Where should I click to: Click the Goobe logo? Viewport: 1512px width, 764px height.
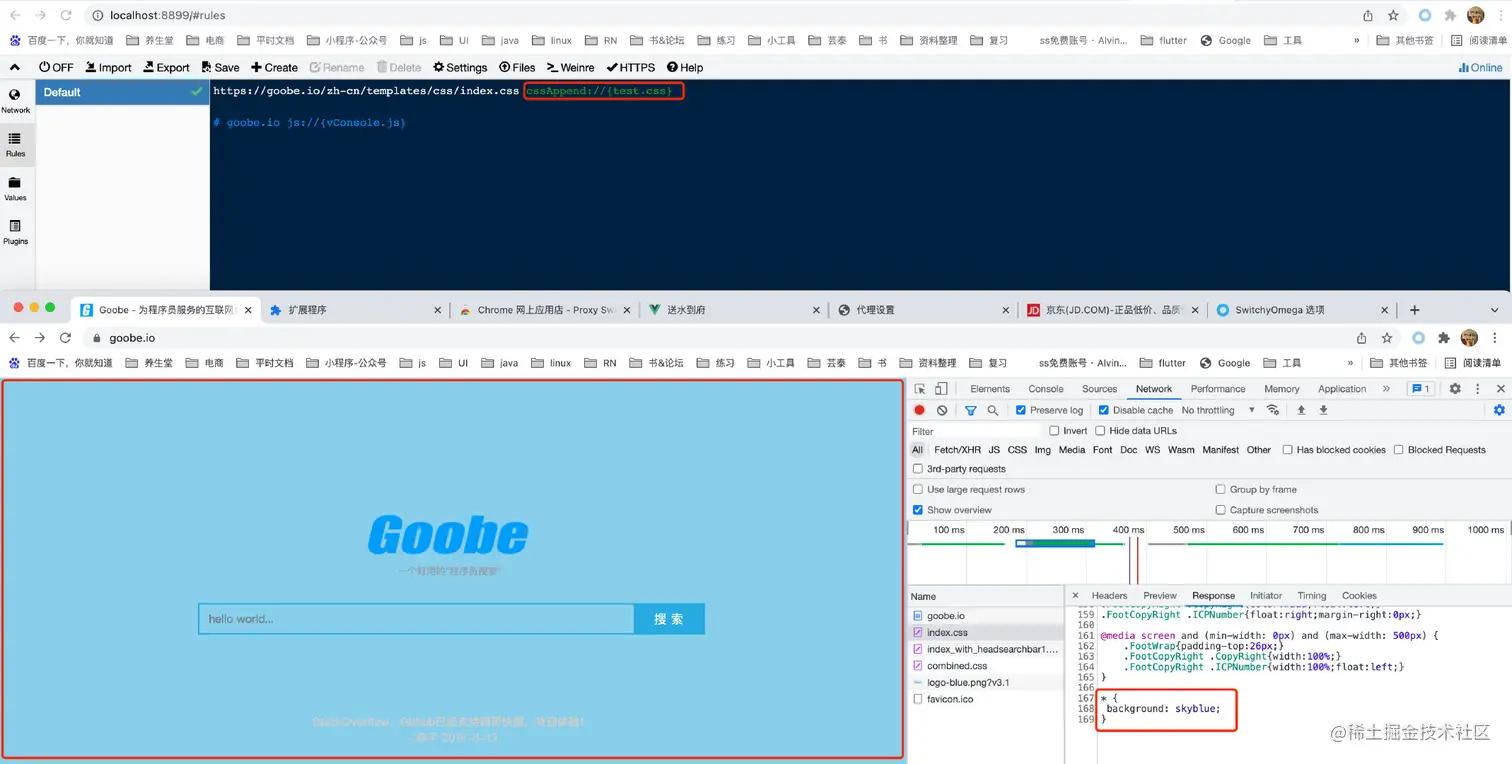(x=448, y=535)
